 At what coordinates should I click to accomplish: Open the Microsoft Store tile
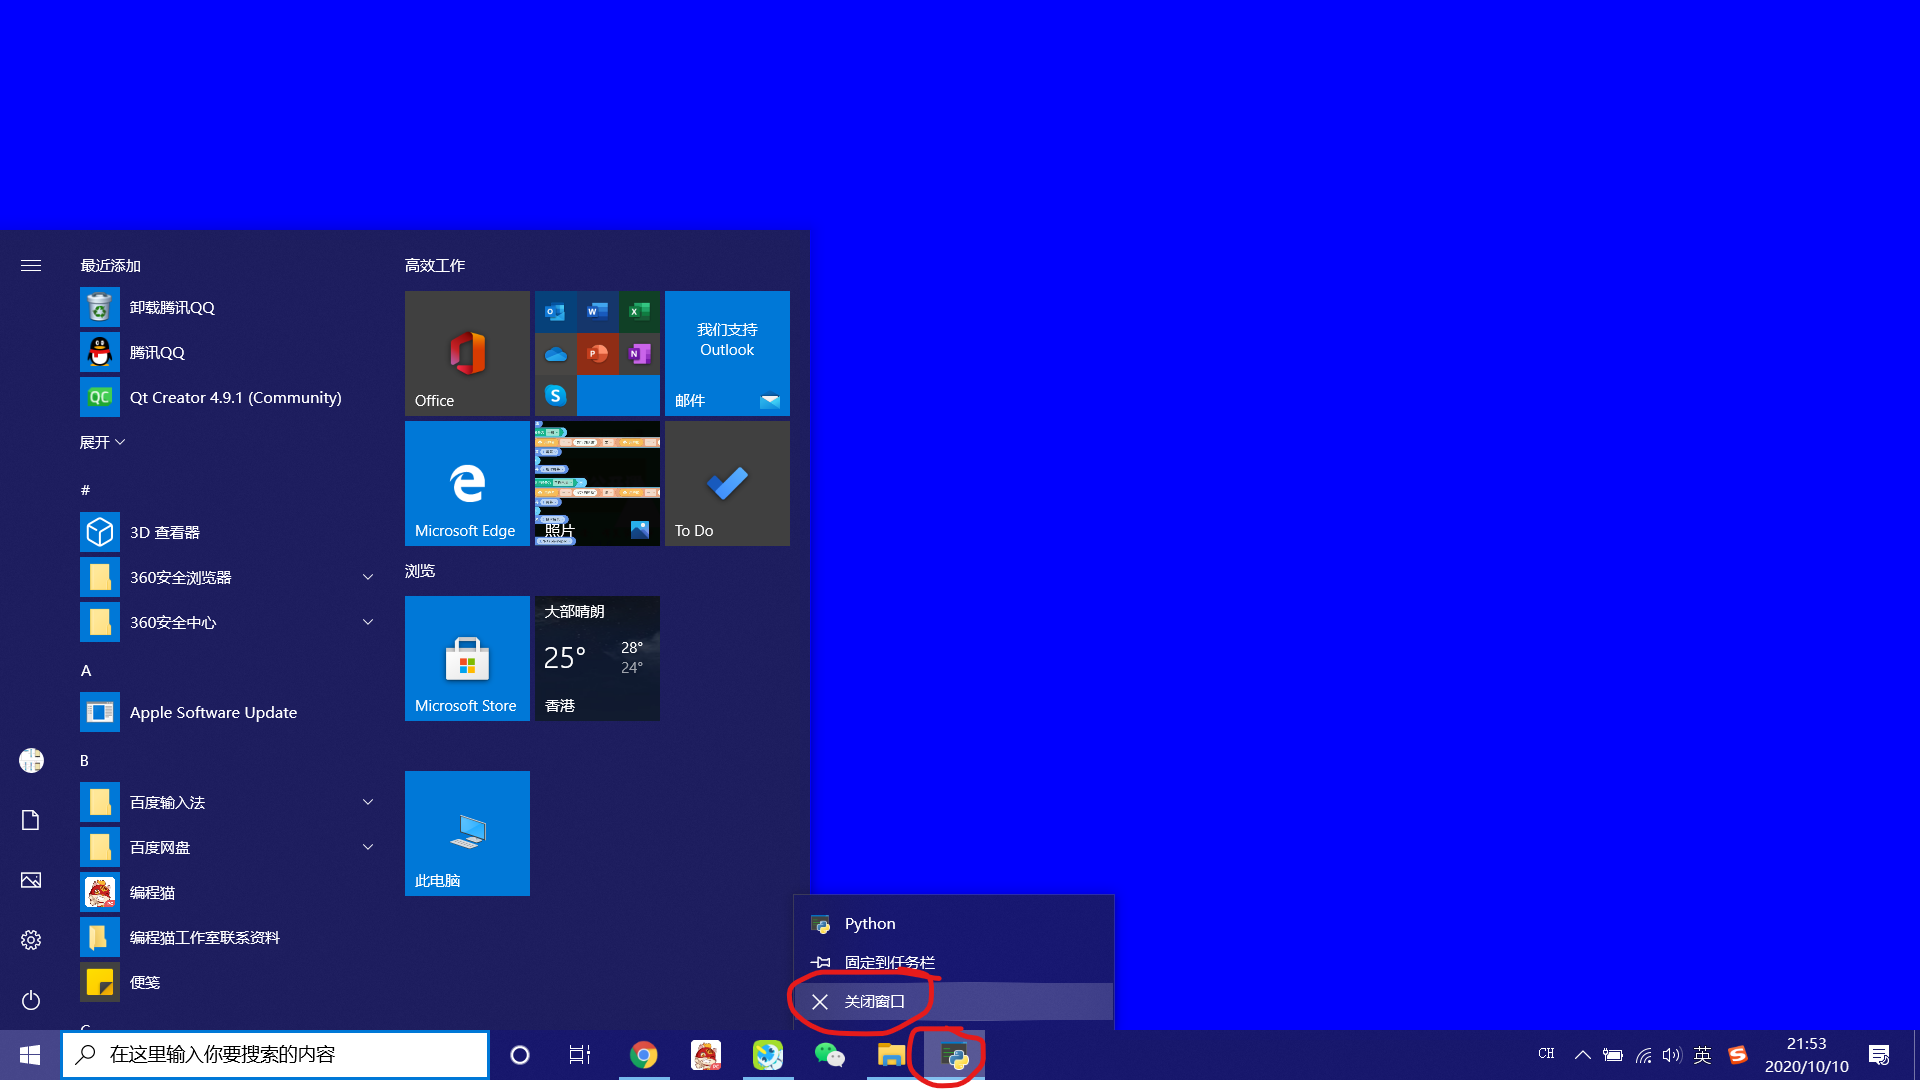coord(467,658)
